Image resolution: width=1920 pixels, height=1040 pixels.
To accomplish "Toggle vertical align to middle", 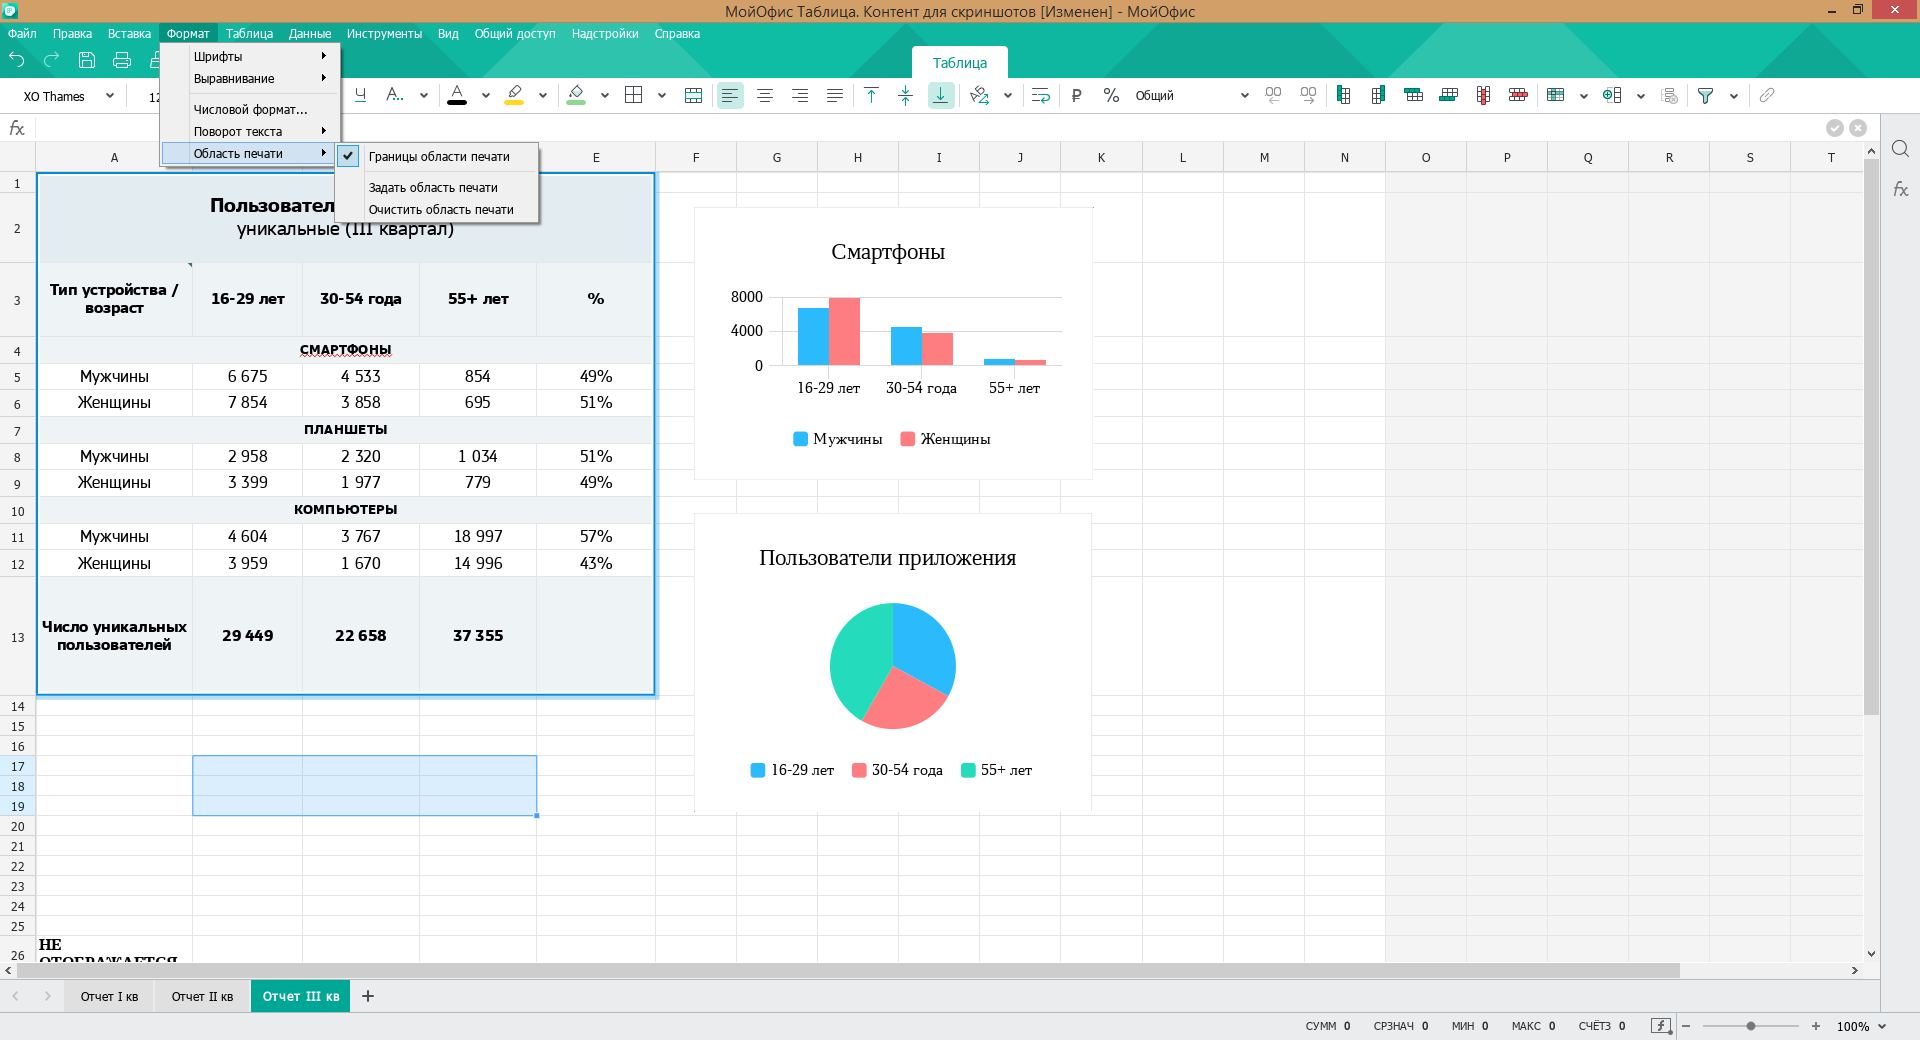I will pyautogui.click(x=905, y=95).
